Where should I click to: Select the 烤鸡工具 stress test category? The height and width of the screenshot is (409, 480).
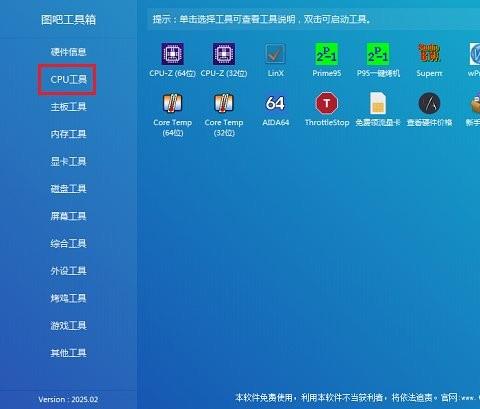coord(68,298)
